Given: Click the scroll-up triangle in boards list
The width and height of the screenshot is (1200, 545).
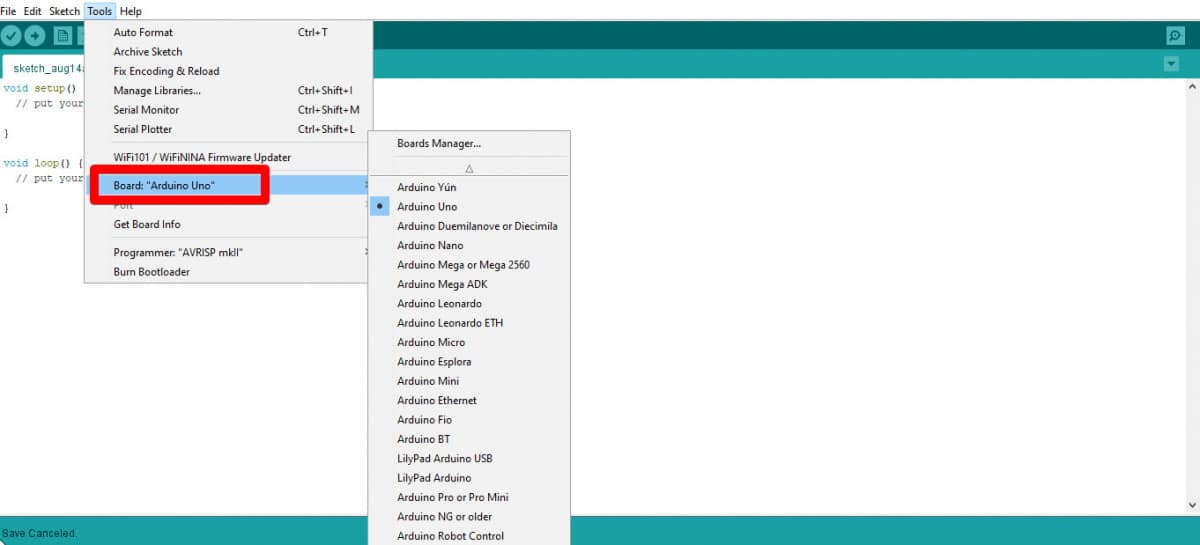Looking at the screenshot, I should coord(469,168).
